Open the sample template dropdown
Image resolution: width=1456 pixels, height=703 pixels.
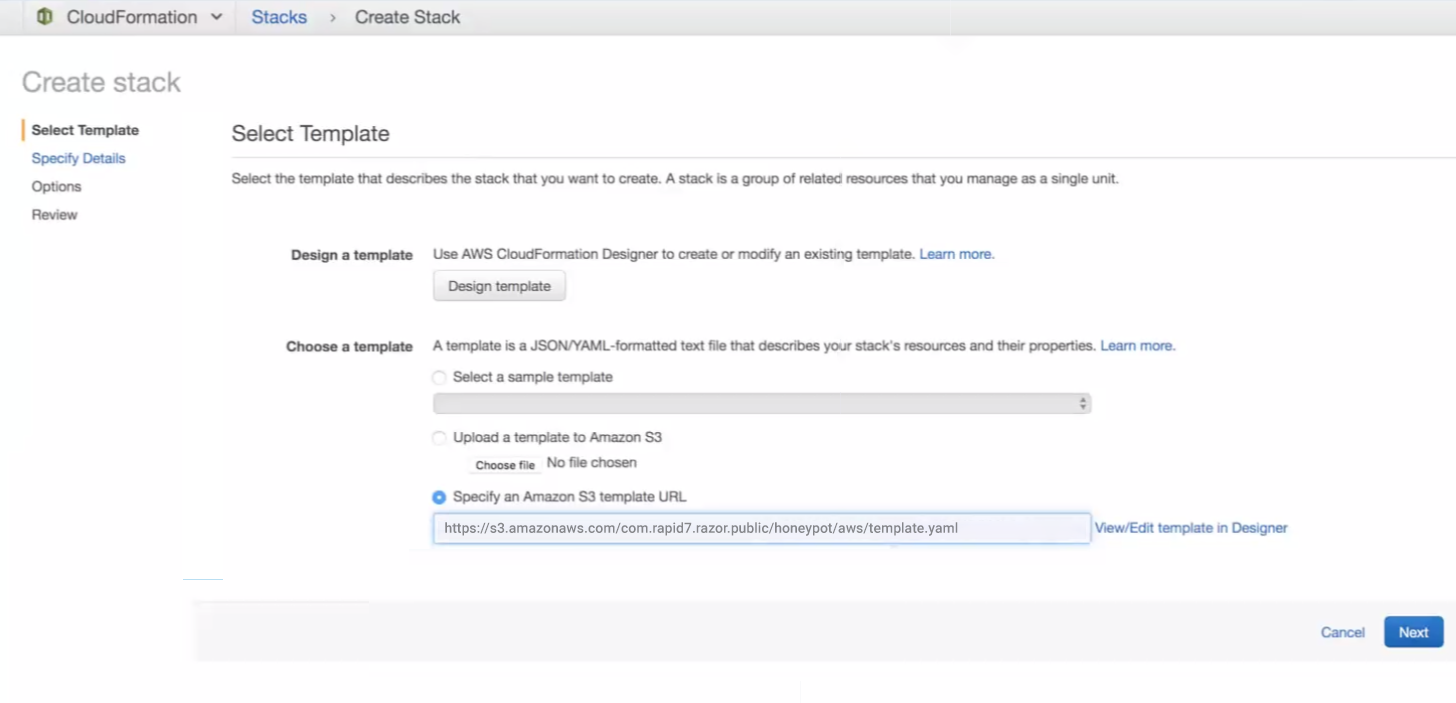click(x=761, y=403)
